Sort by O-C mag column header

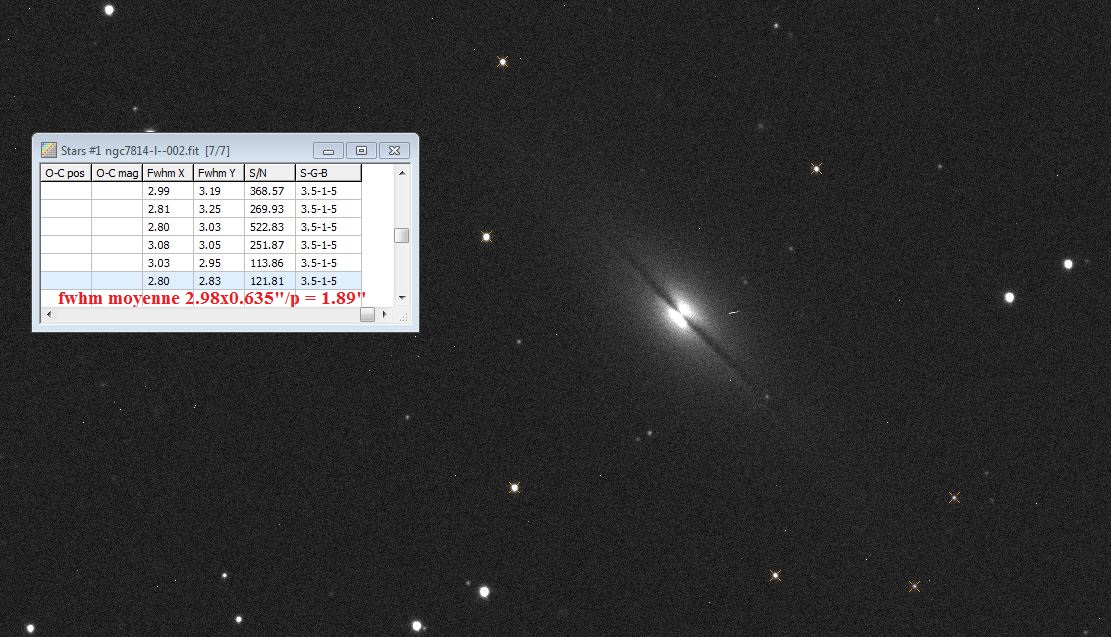pyautogui.click(x=117, y=173)
